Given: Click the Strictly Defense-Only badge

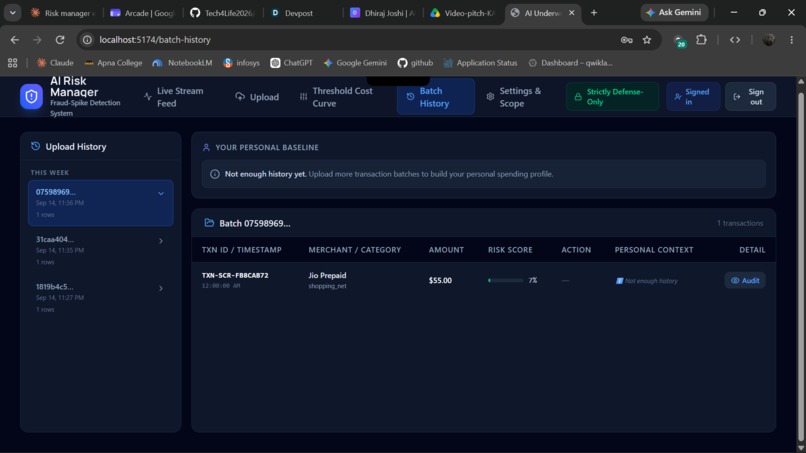Looking at the screenshot, I should [612, 97].
